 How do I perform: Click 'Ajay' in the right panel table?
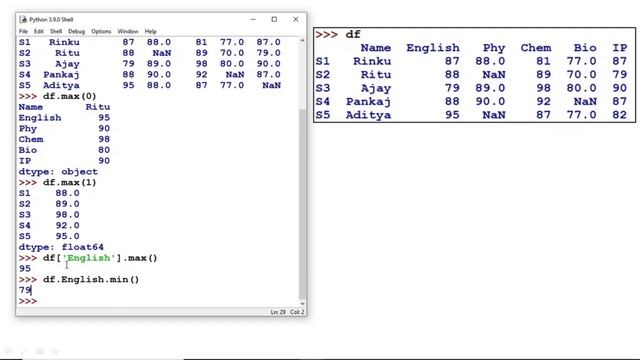coord(376,88)
